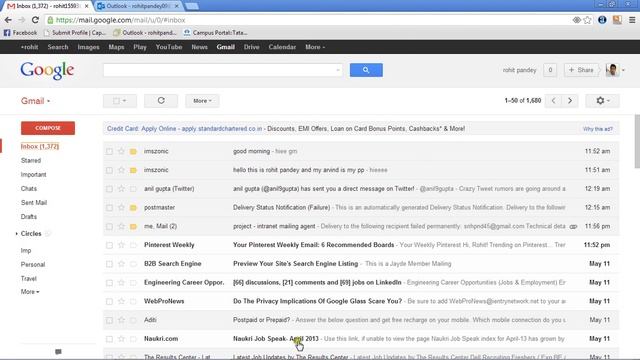Open the rohit pandey profile picture
Image resolution: width=640 pixels, height=360 pixels.
612,70
